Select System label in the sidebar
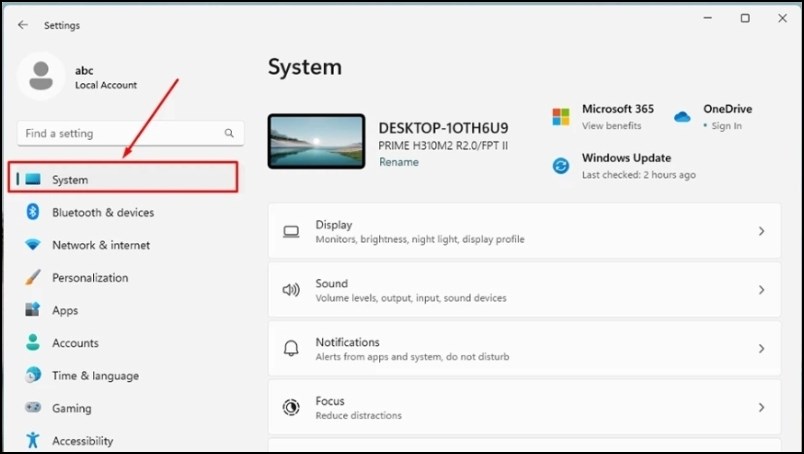The width and height of the screenshot is (804, 454). click(70, 180)
